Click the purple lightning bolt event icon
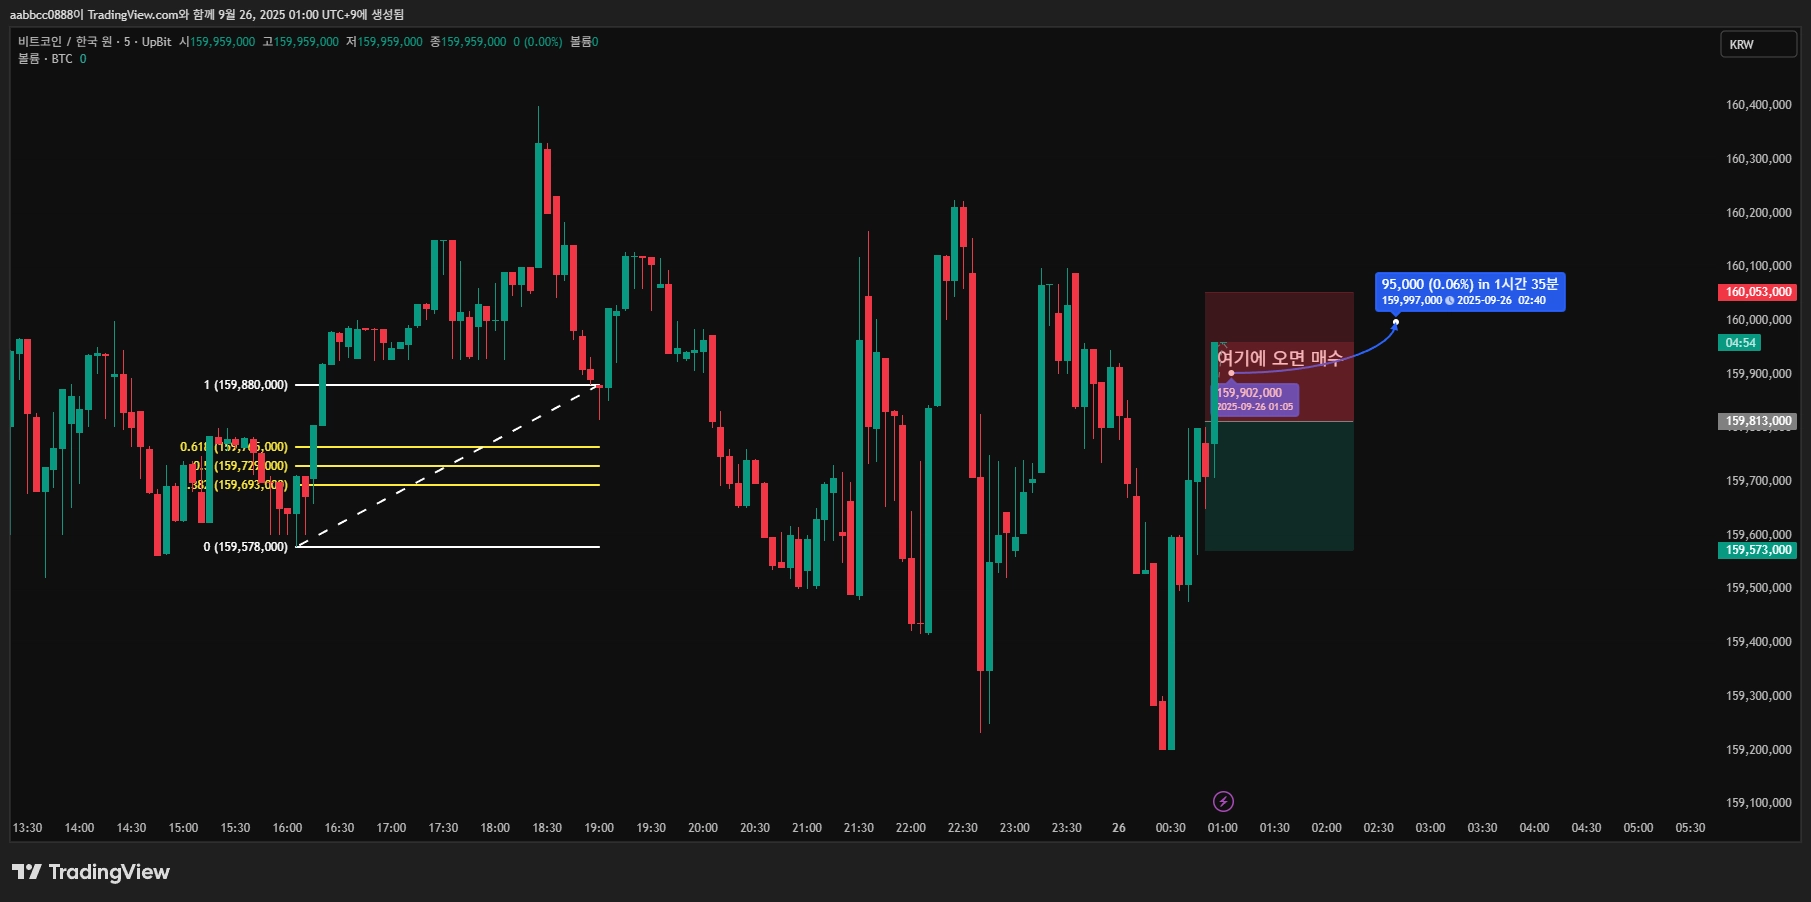1811x902 pixels. [x=1223, y=801]
